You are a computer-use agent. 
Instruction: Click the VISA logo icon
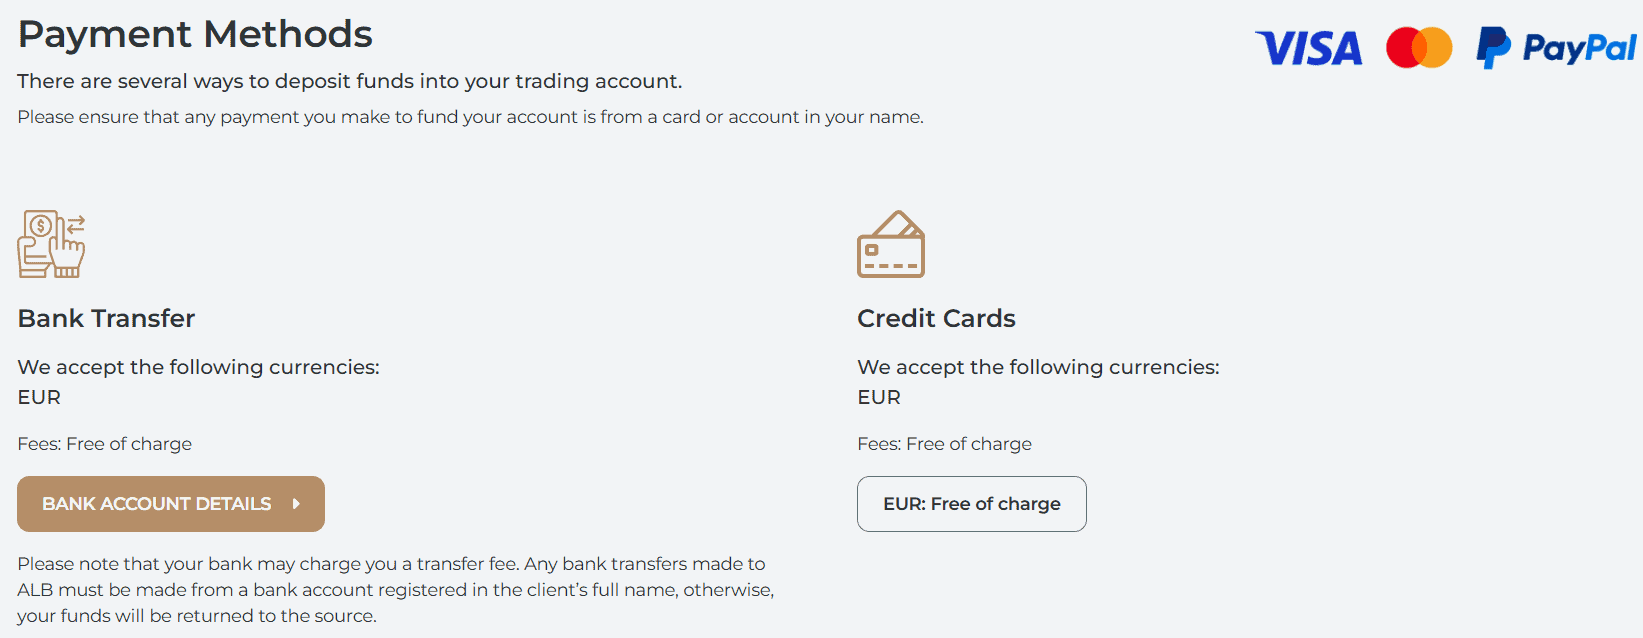coord(1308,47)
